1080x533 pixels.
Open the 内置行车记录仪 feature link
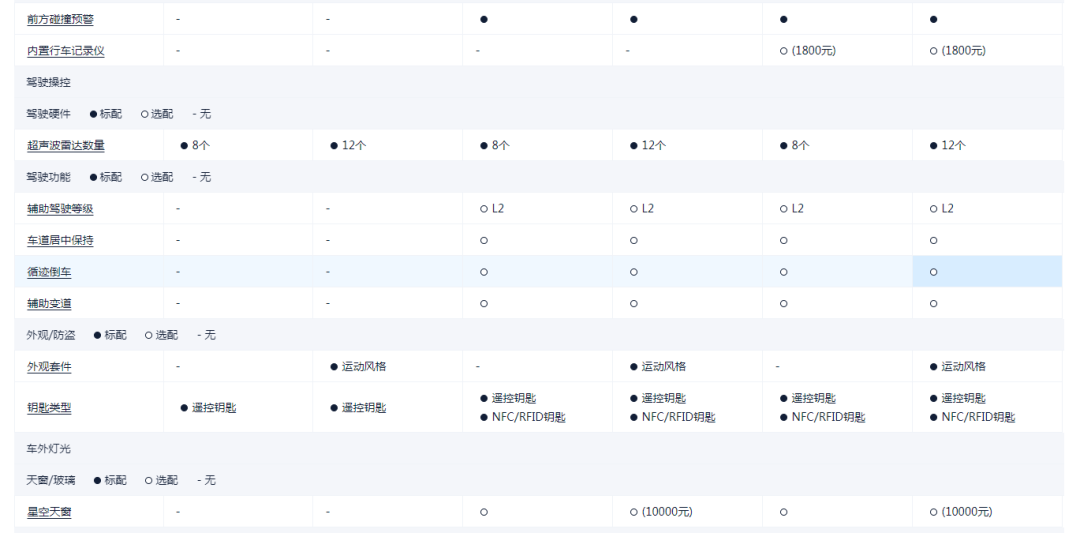point(65,51)
